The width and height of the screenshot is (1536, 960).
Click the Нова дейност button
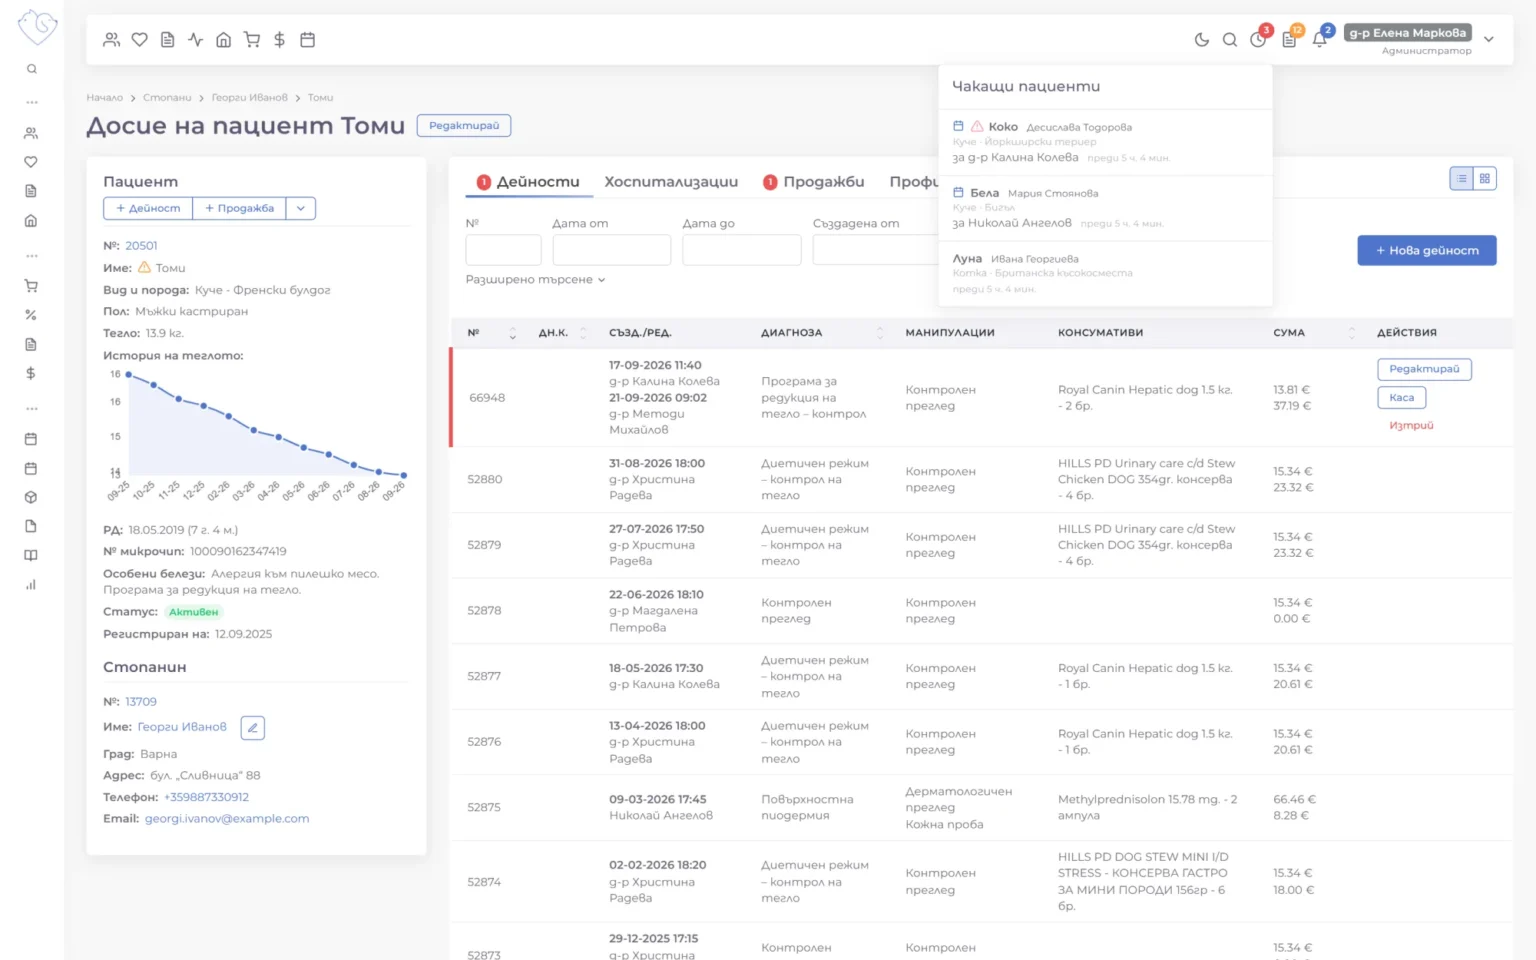pos(1427,251)
